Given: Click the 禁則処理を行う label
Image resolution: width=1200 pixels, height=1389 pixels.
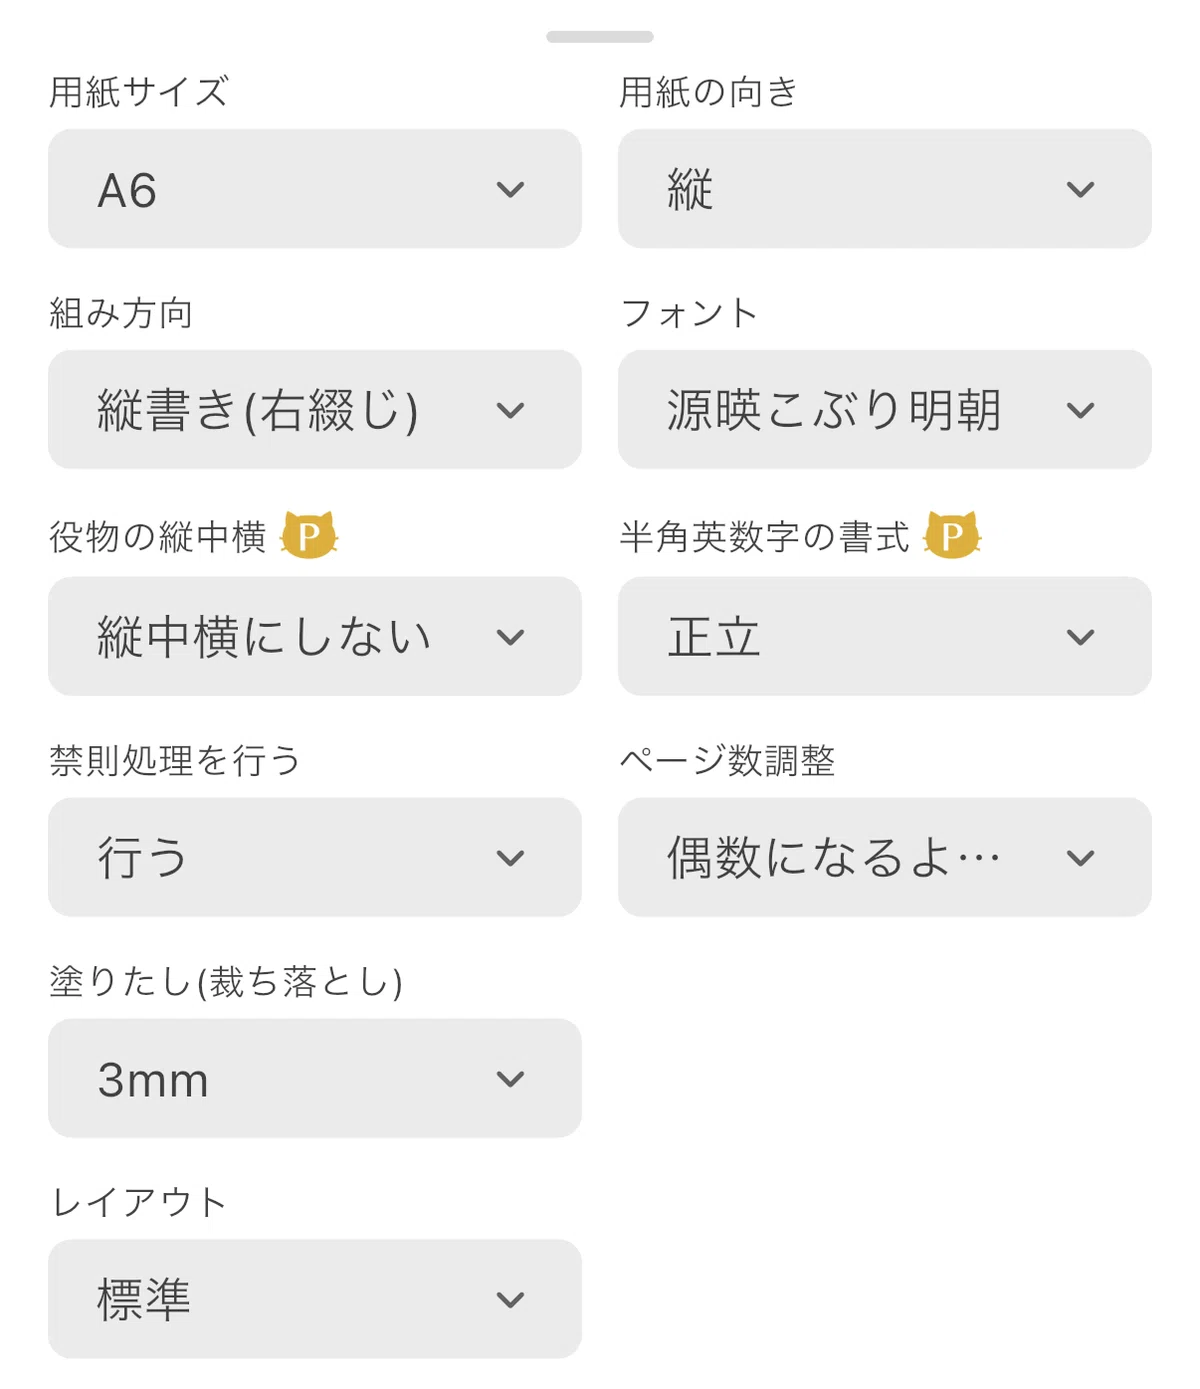Looking at the screenshot, I should [175, 760].
